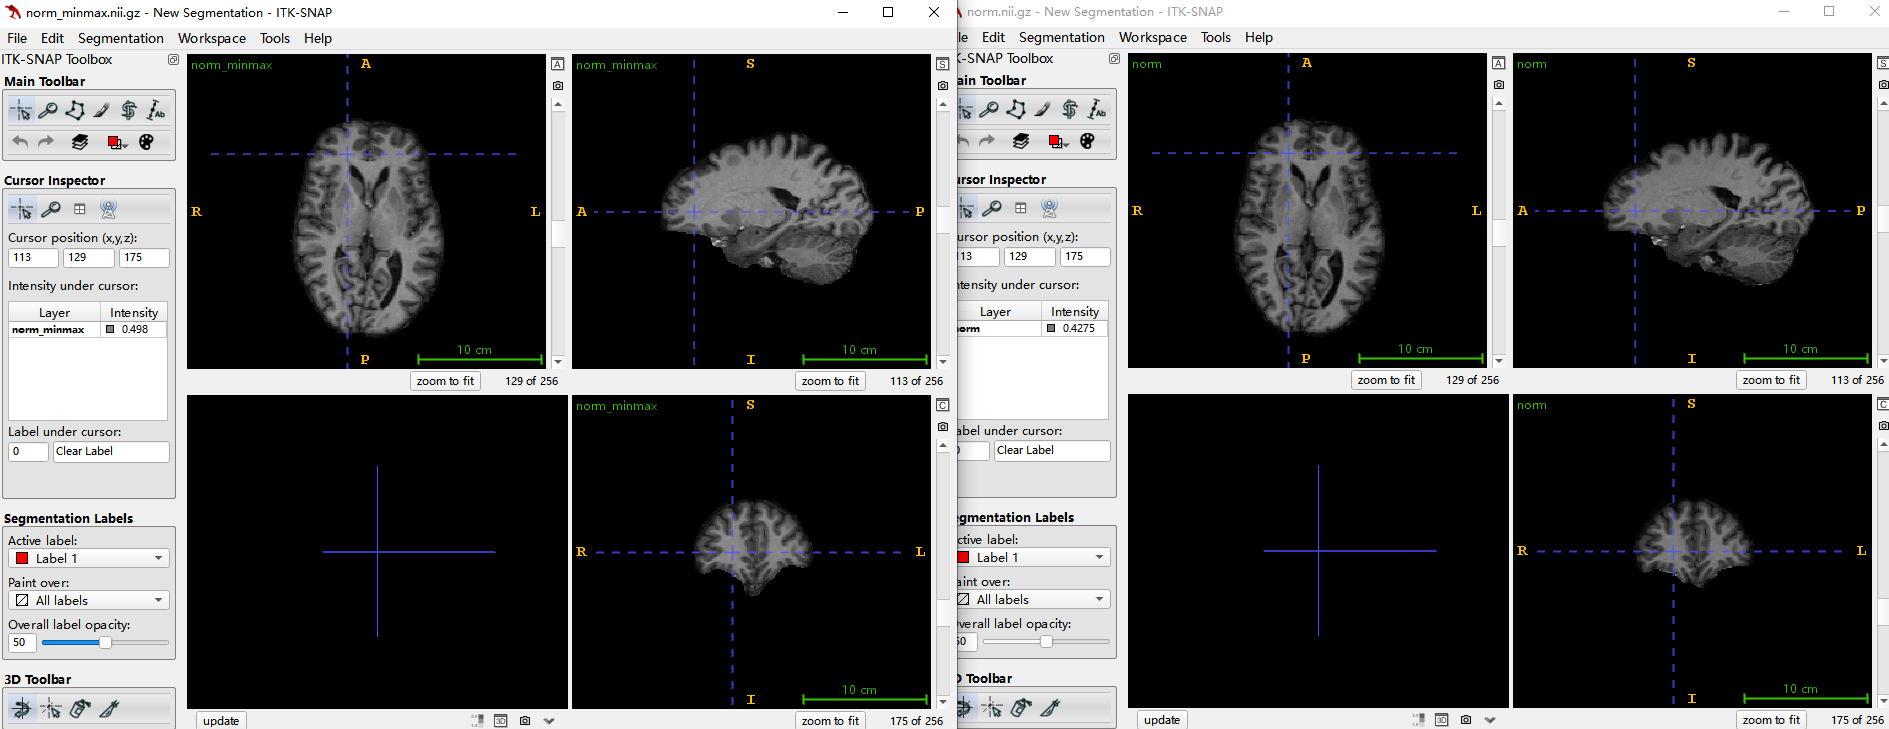Toggle voxel coordinates table in left Cursor Inspector
This screenshot has height=729, width=1889.
coord(80,209)
